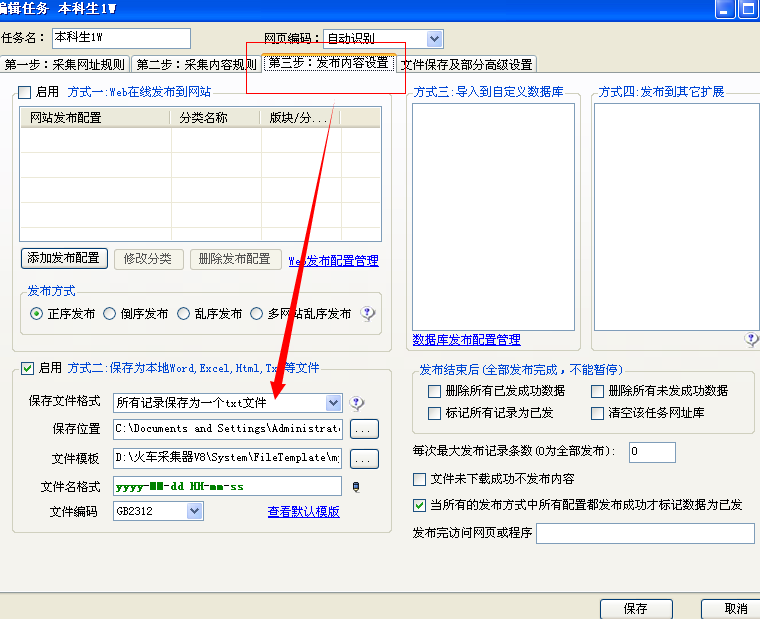Click help icon beside publish order options
The height and width of the screenshot is (619, 760).
point(368,314)
